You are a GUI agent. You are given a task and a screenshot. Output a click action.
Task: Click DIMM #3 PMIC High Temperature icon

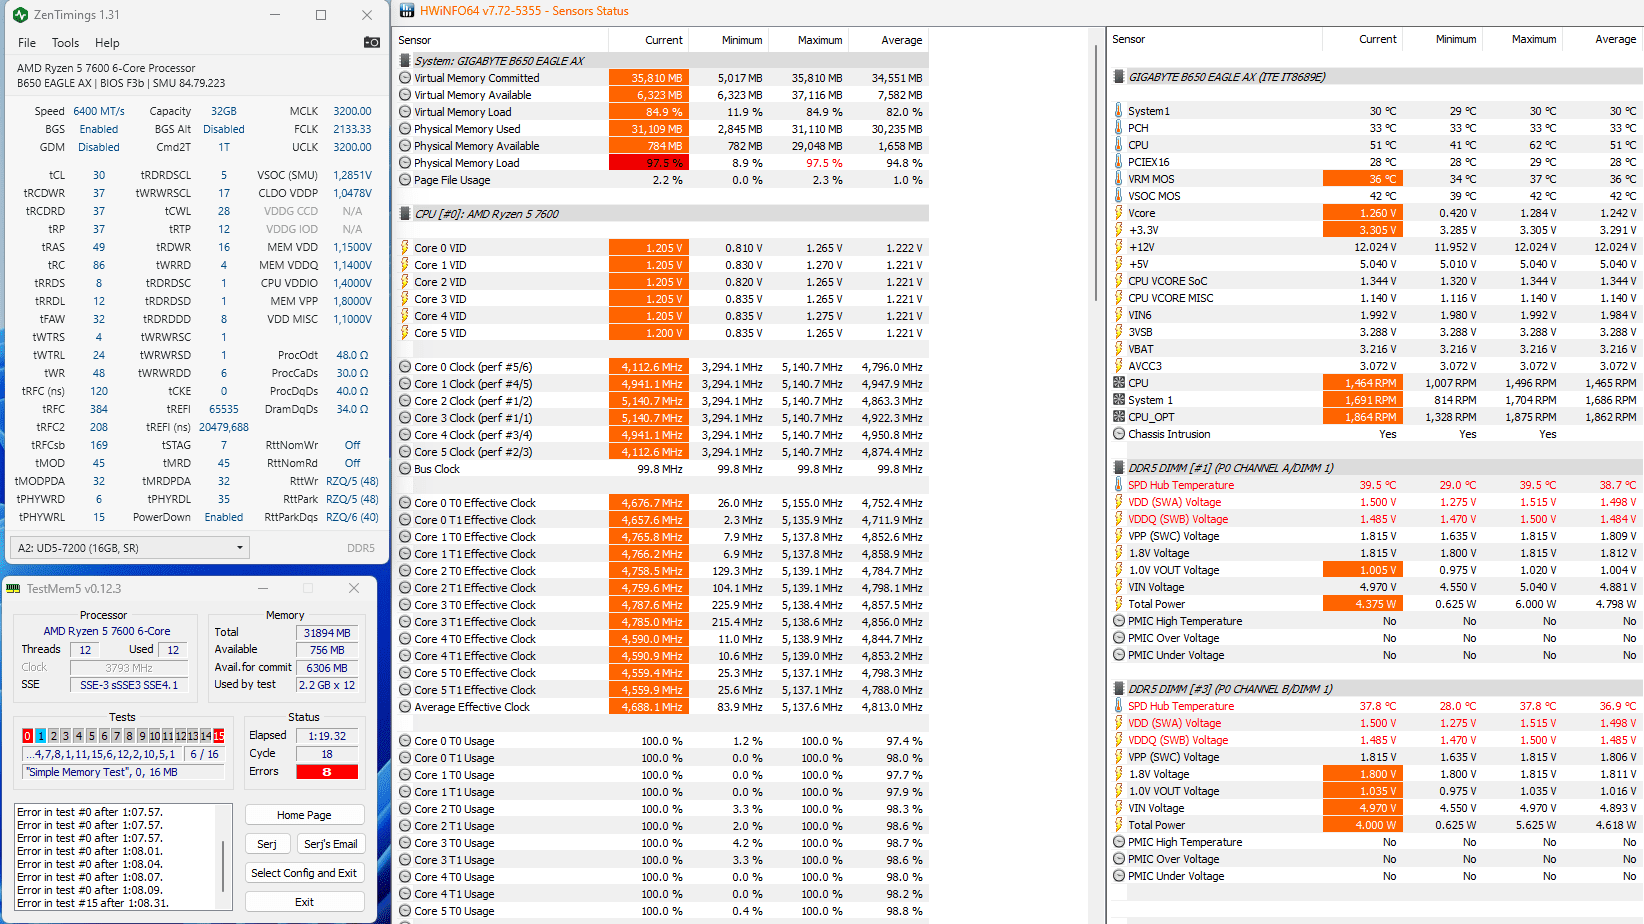tap(1119, 842)
